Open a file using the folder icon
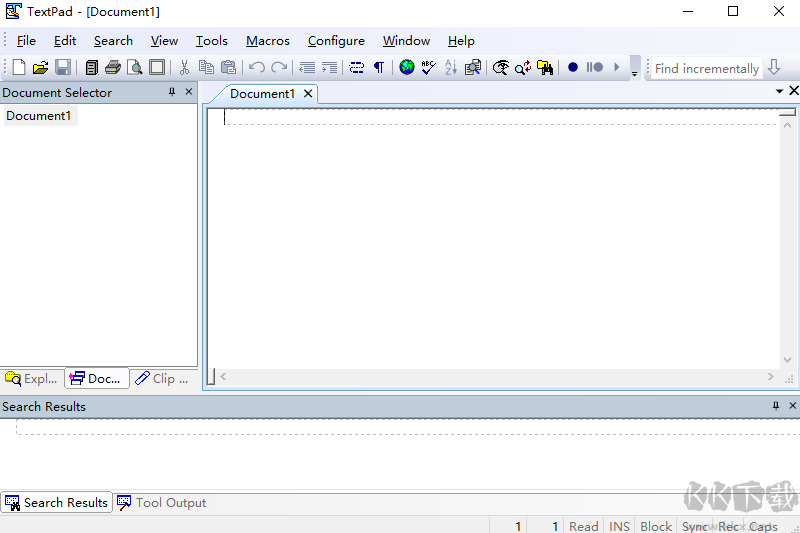Viewport: 800px width, 533px height. [x=40, y=67]
